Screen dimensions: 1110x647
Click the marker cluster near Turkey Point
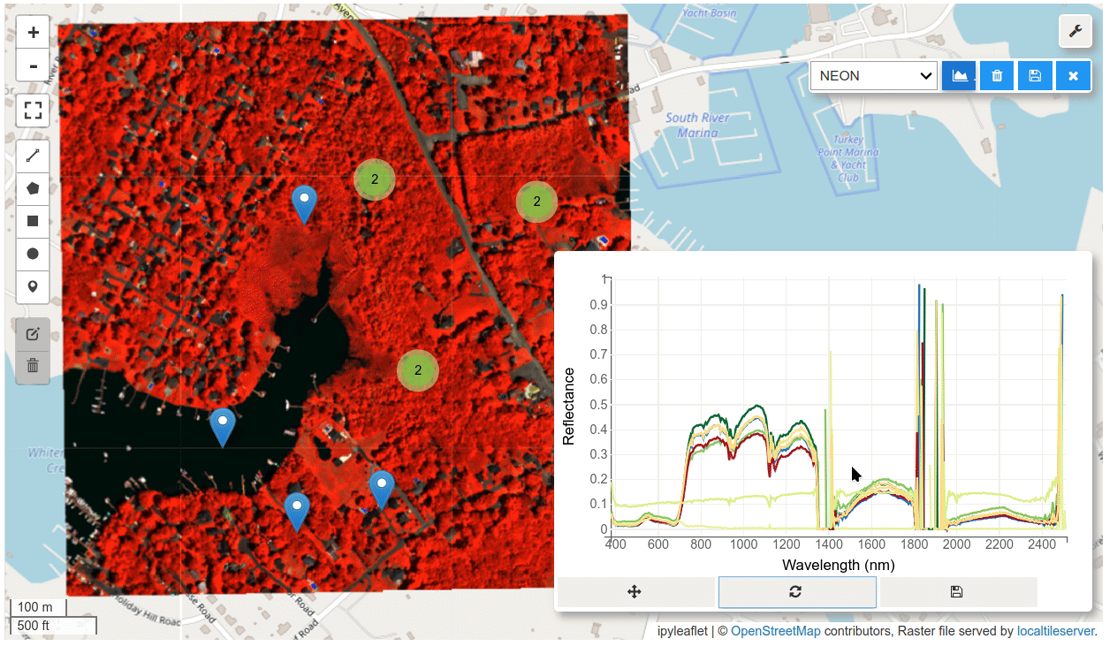[x=537, y=202]
